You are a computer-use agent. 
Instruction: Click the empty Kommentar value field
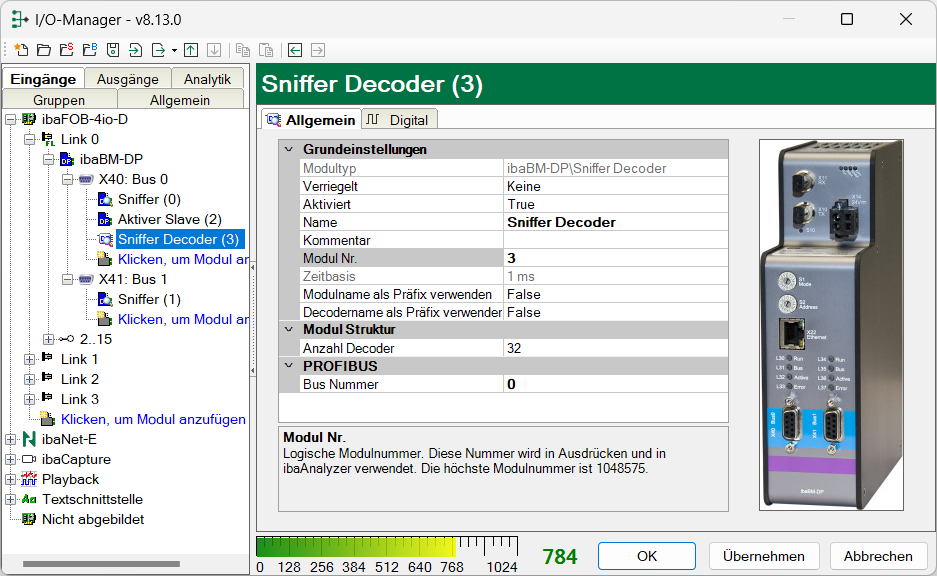pyautogui.click(x=616, y=240)
